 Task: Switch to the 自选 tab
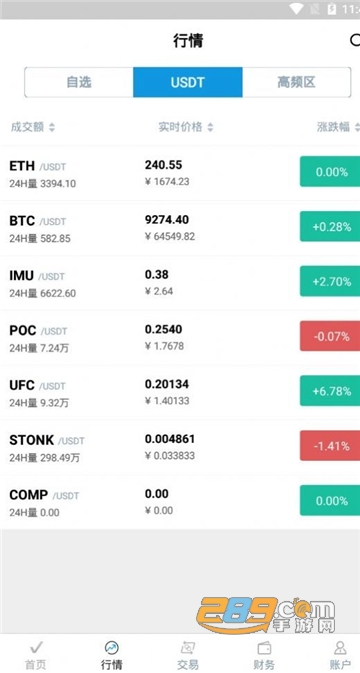click(79, 82)
